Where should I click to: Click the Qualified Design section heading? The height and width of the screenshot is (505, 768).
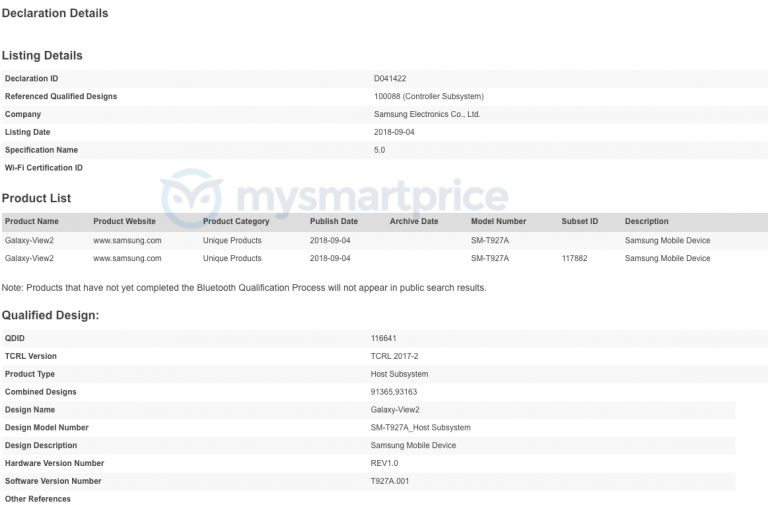[50, 316]
